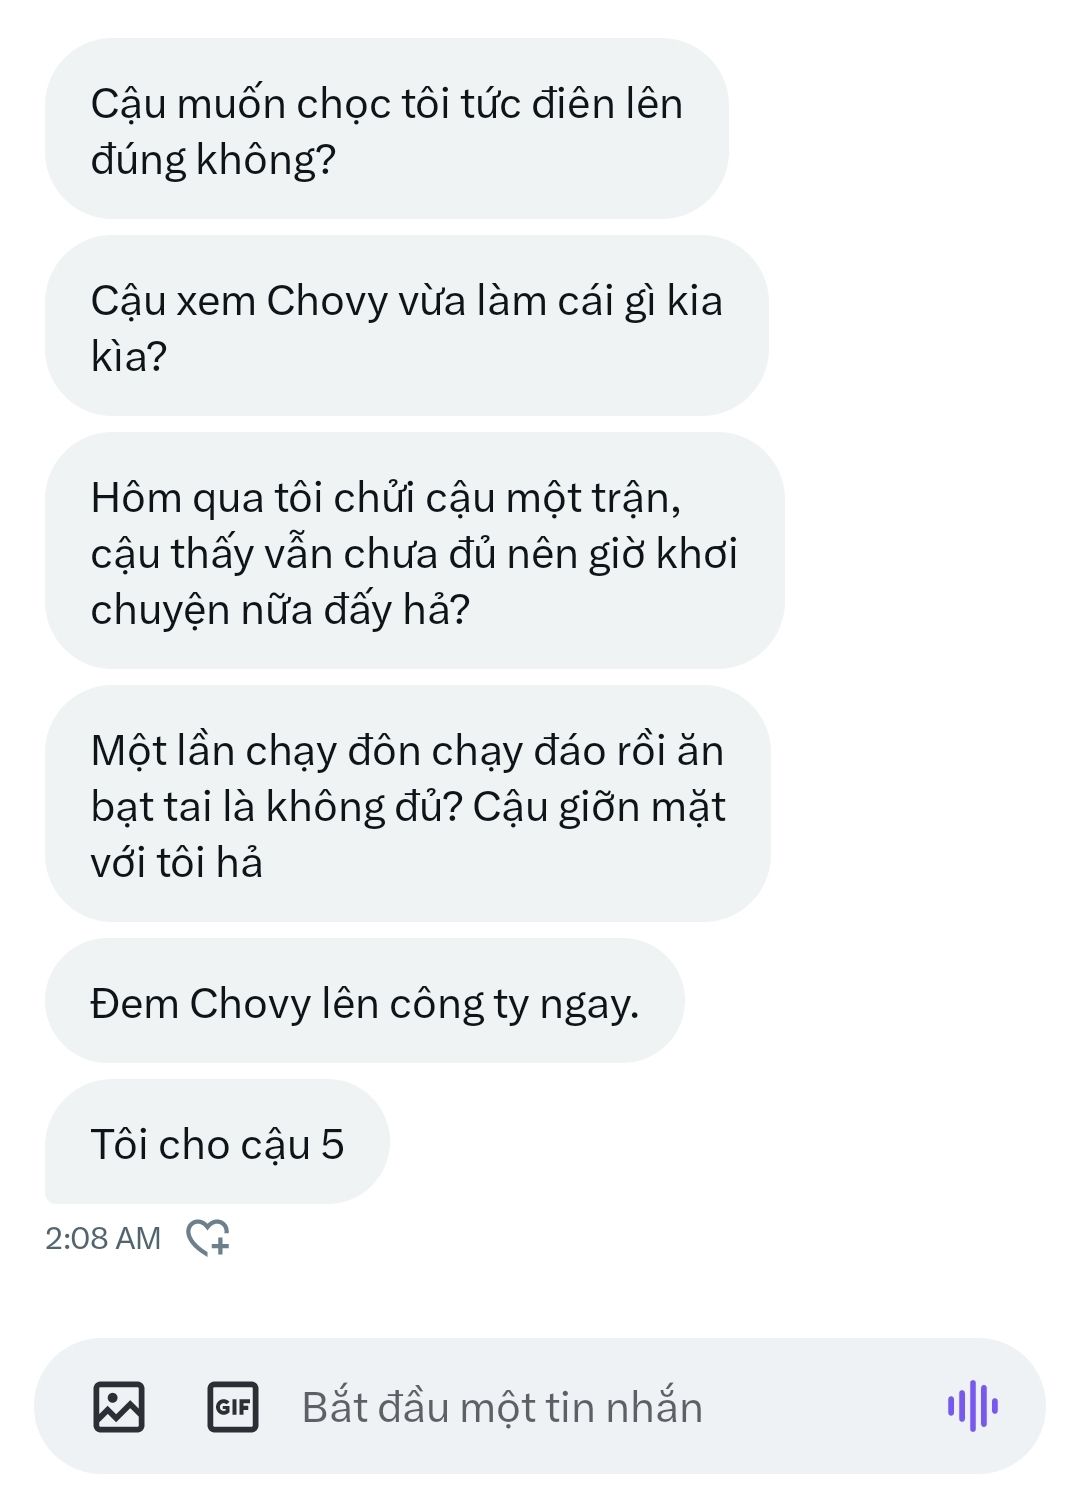Open the GIF picker icon

coord(233,1407)
